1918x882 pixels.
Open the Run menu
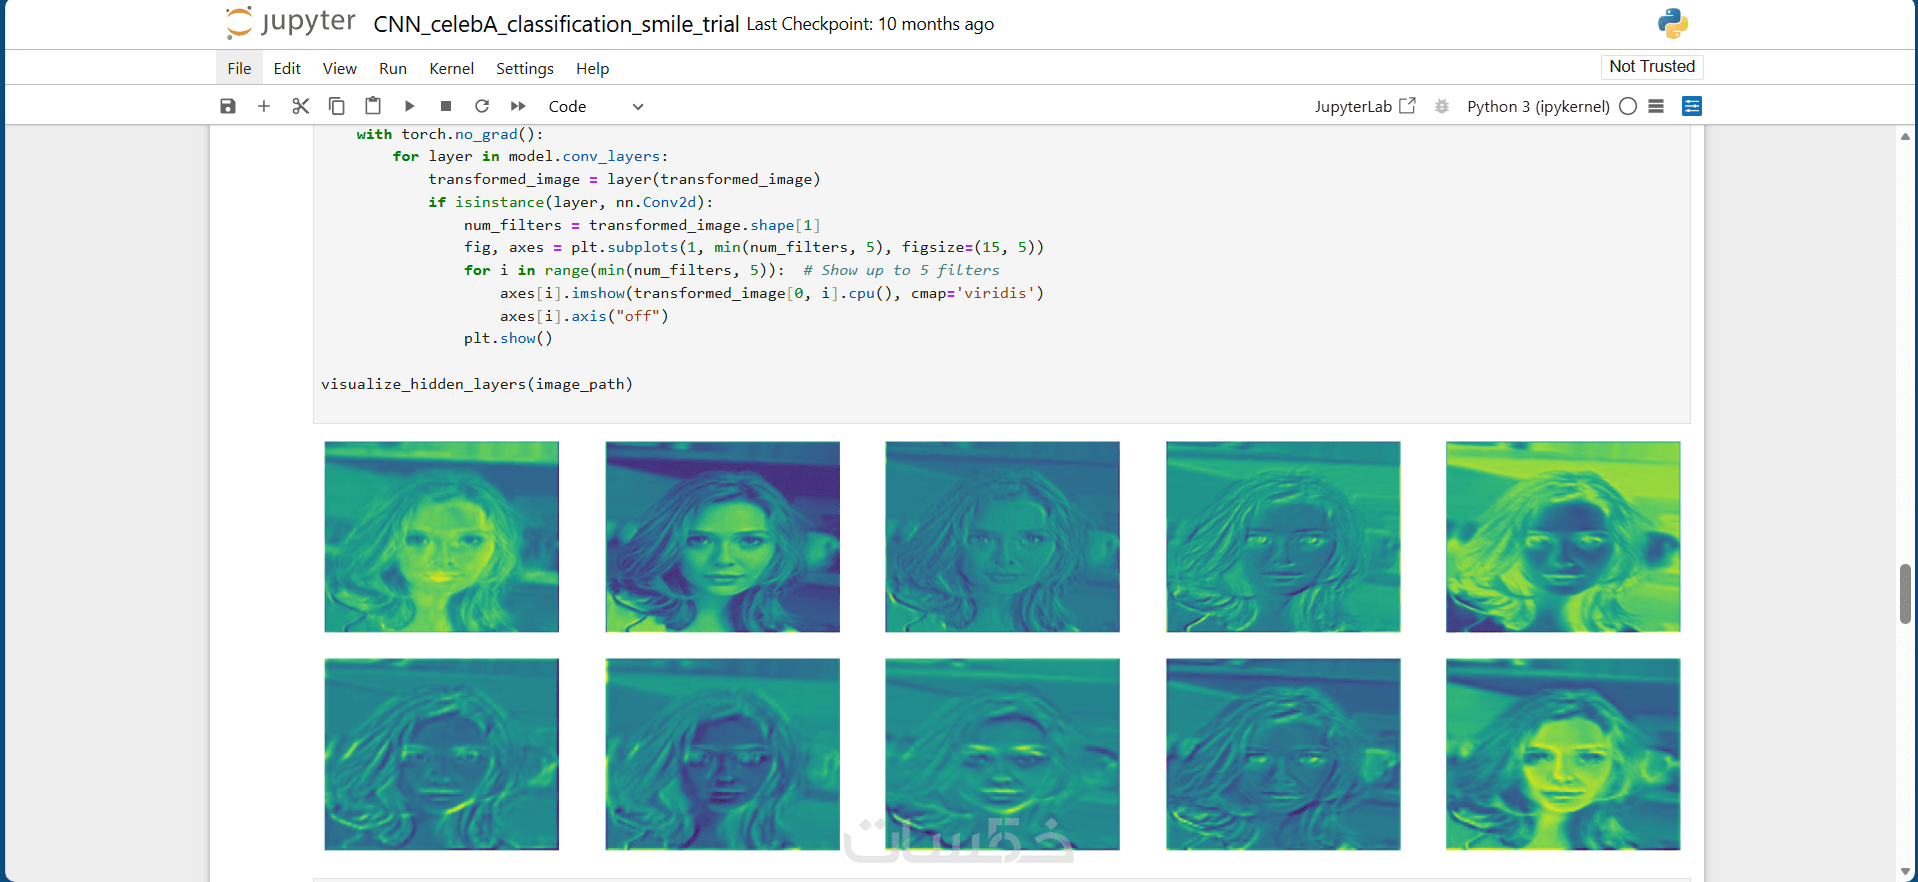[x=393, y=68]
